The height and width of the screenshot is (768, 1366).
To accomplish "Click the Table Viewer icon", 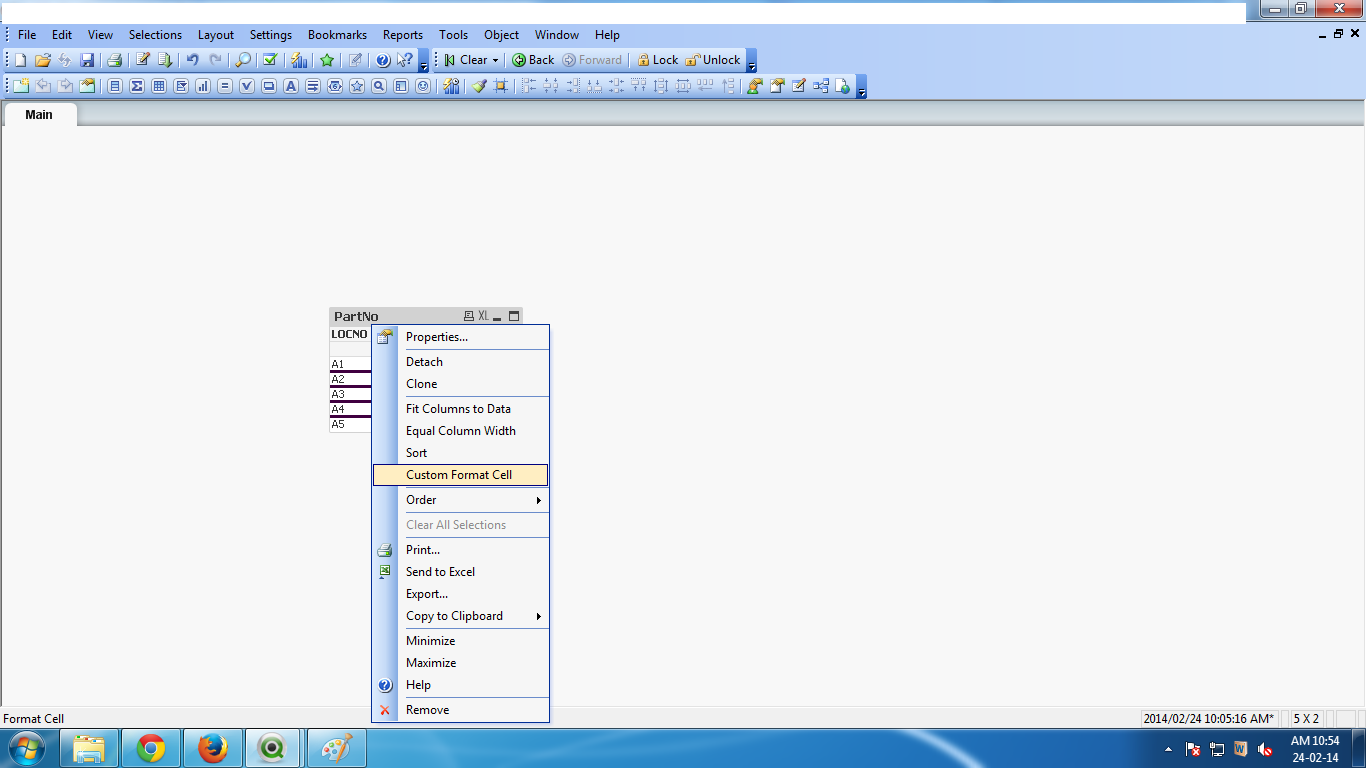I will tap(820, 86).
